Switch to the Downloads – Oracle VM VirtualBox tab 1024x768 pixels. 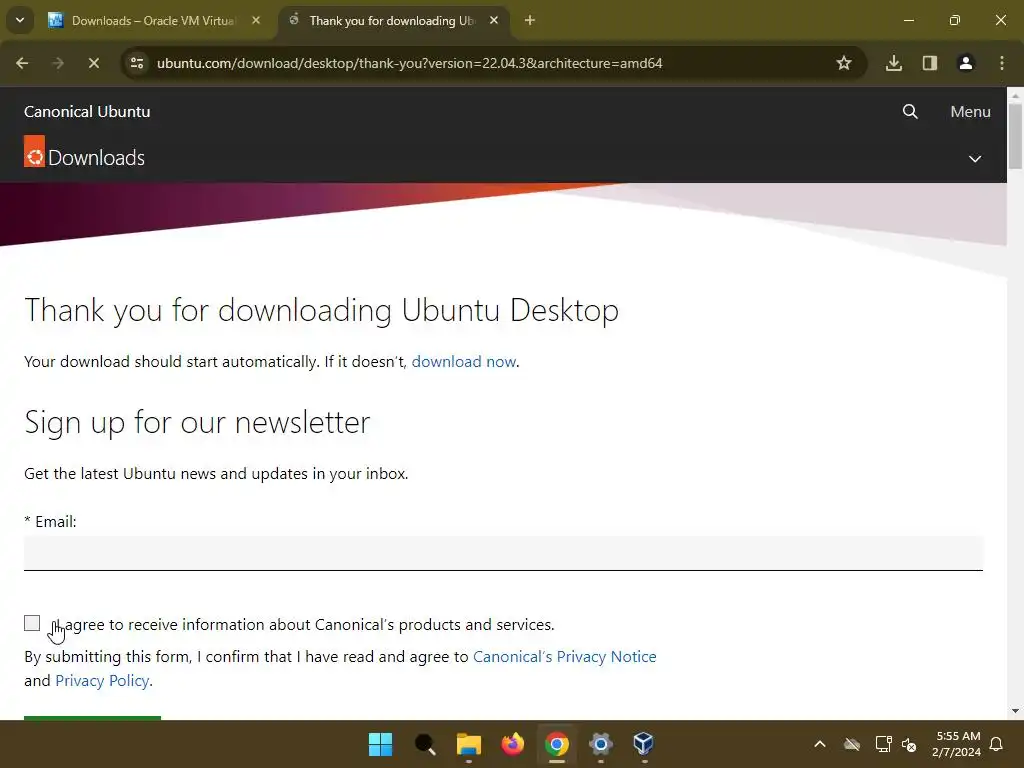point(151,20)
